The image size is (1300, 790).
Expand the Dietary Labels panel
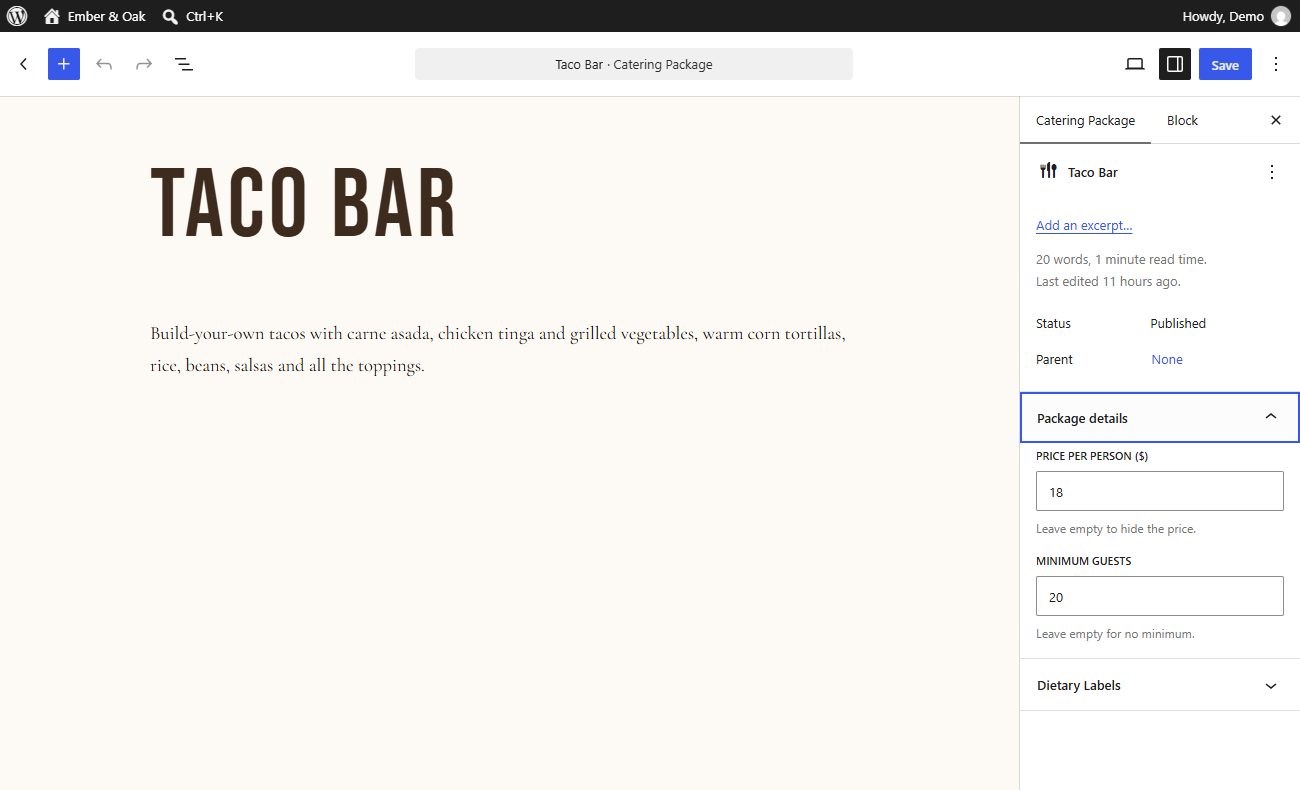pos(1160,686)
